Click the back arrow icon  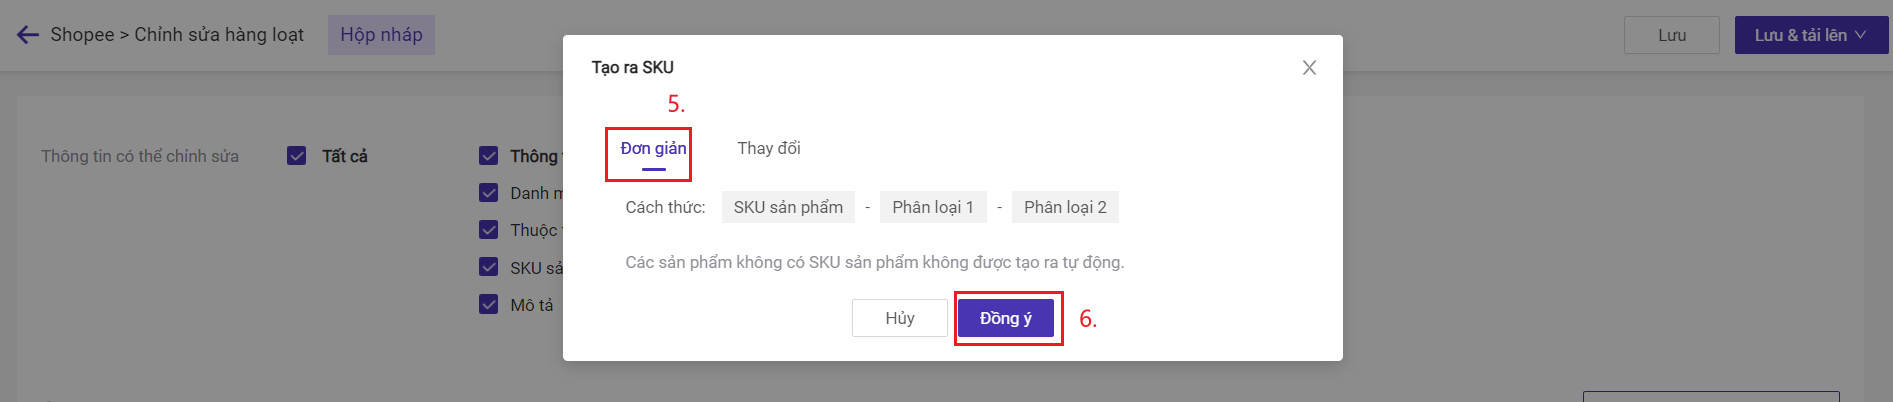28,35
